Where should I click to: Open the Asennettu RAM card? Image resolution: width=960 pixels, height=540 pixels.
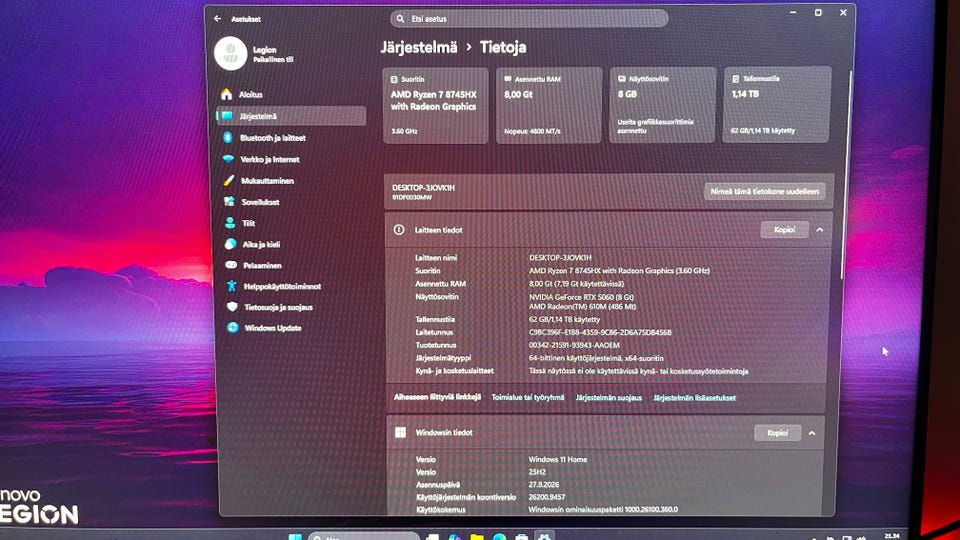click(549, 105)
